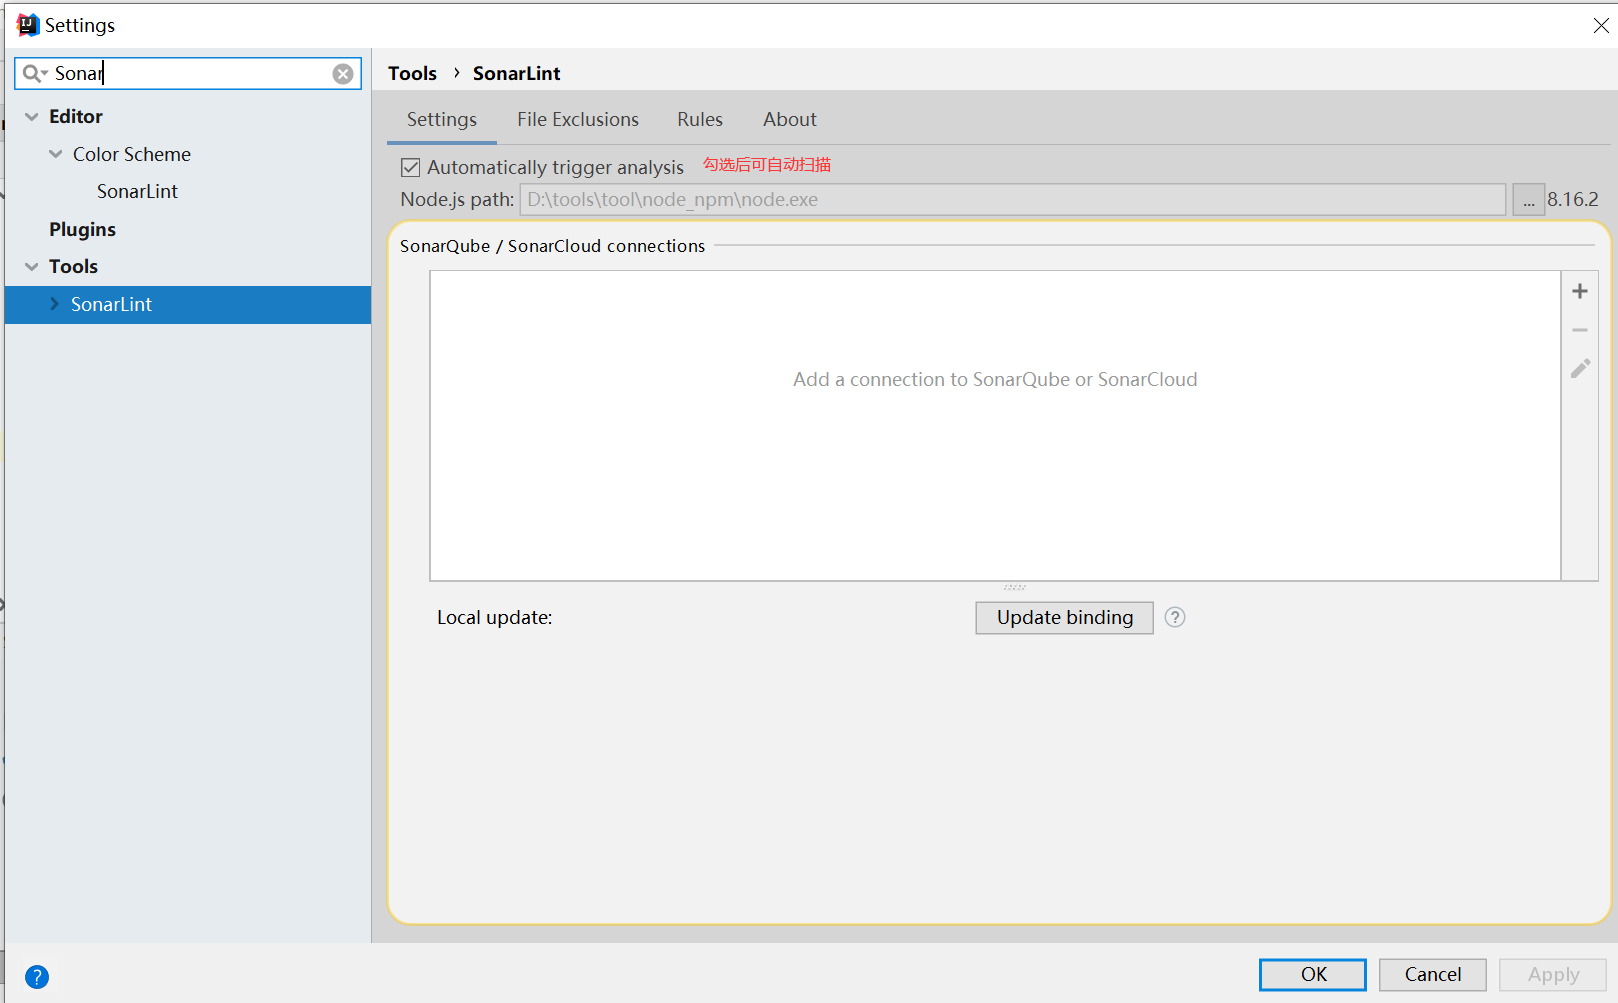Collapse the Color Scheme tree node

click(x=56, y=154)
